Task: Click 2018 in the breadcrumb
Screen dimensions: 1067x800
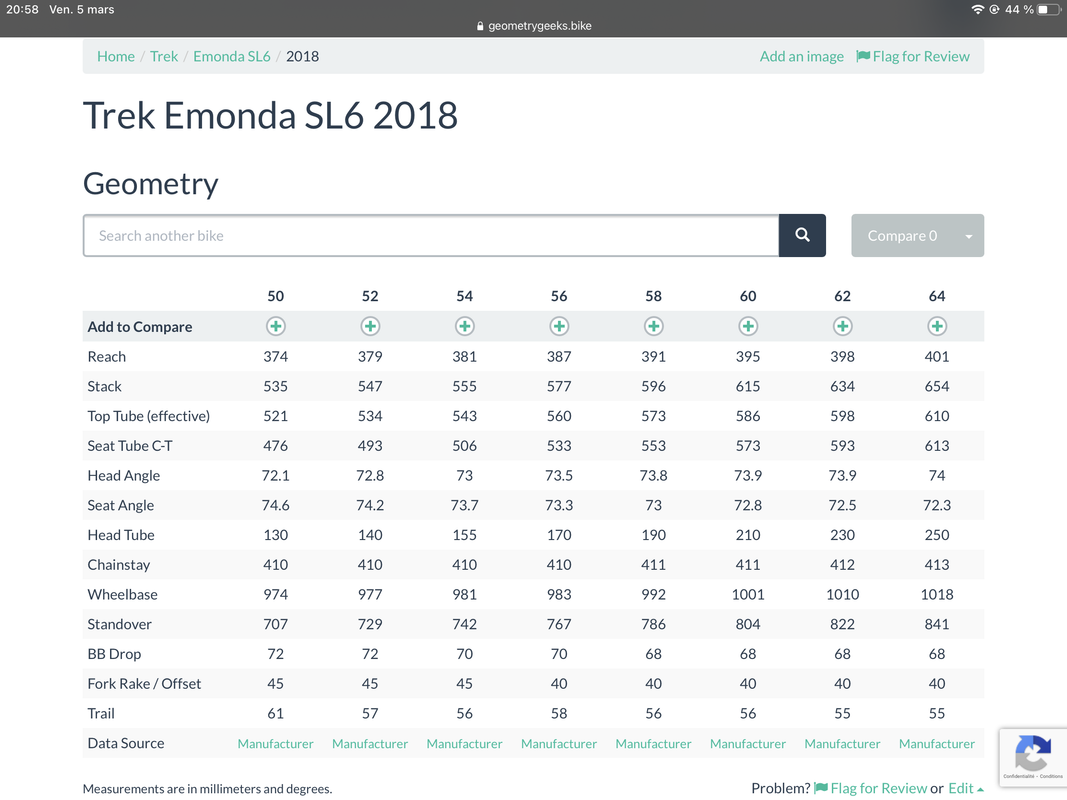Action: [303, 56]
